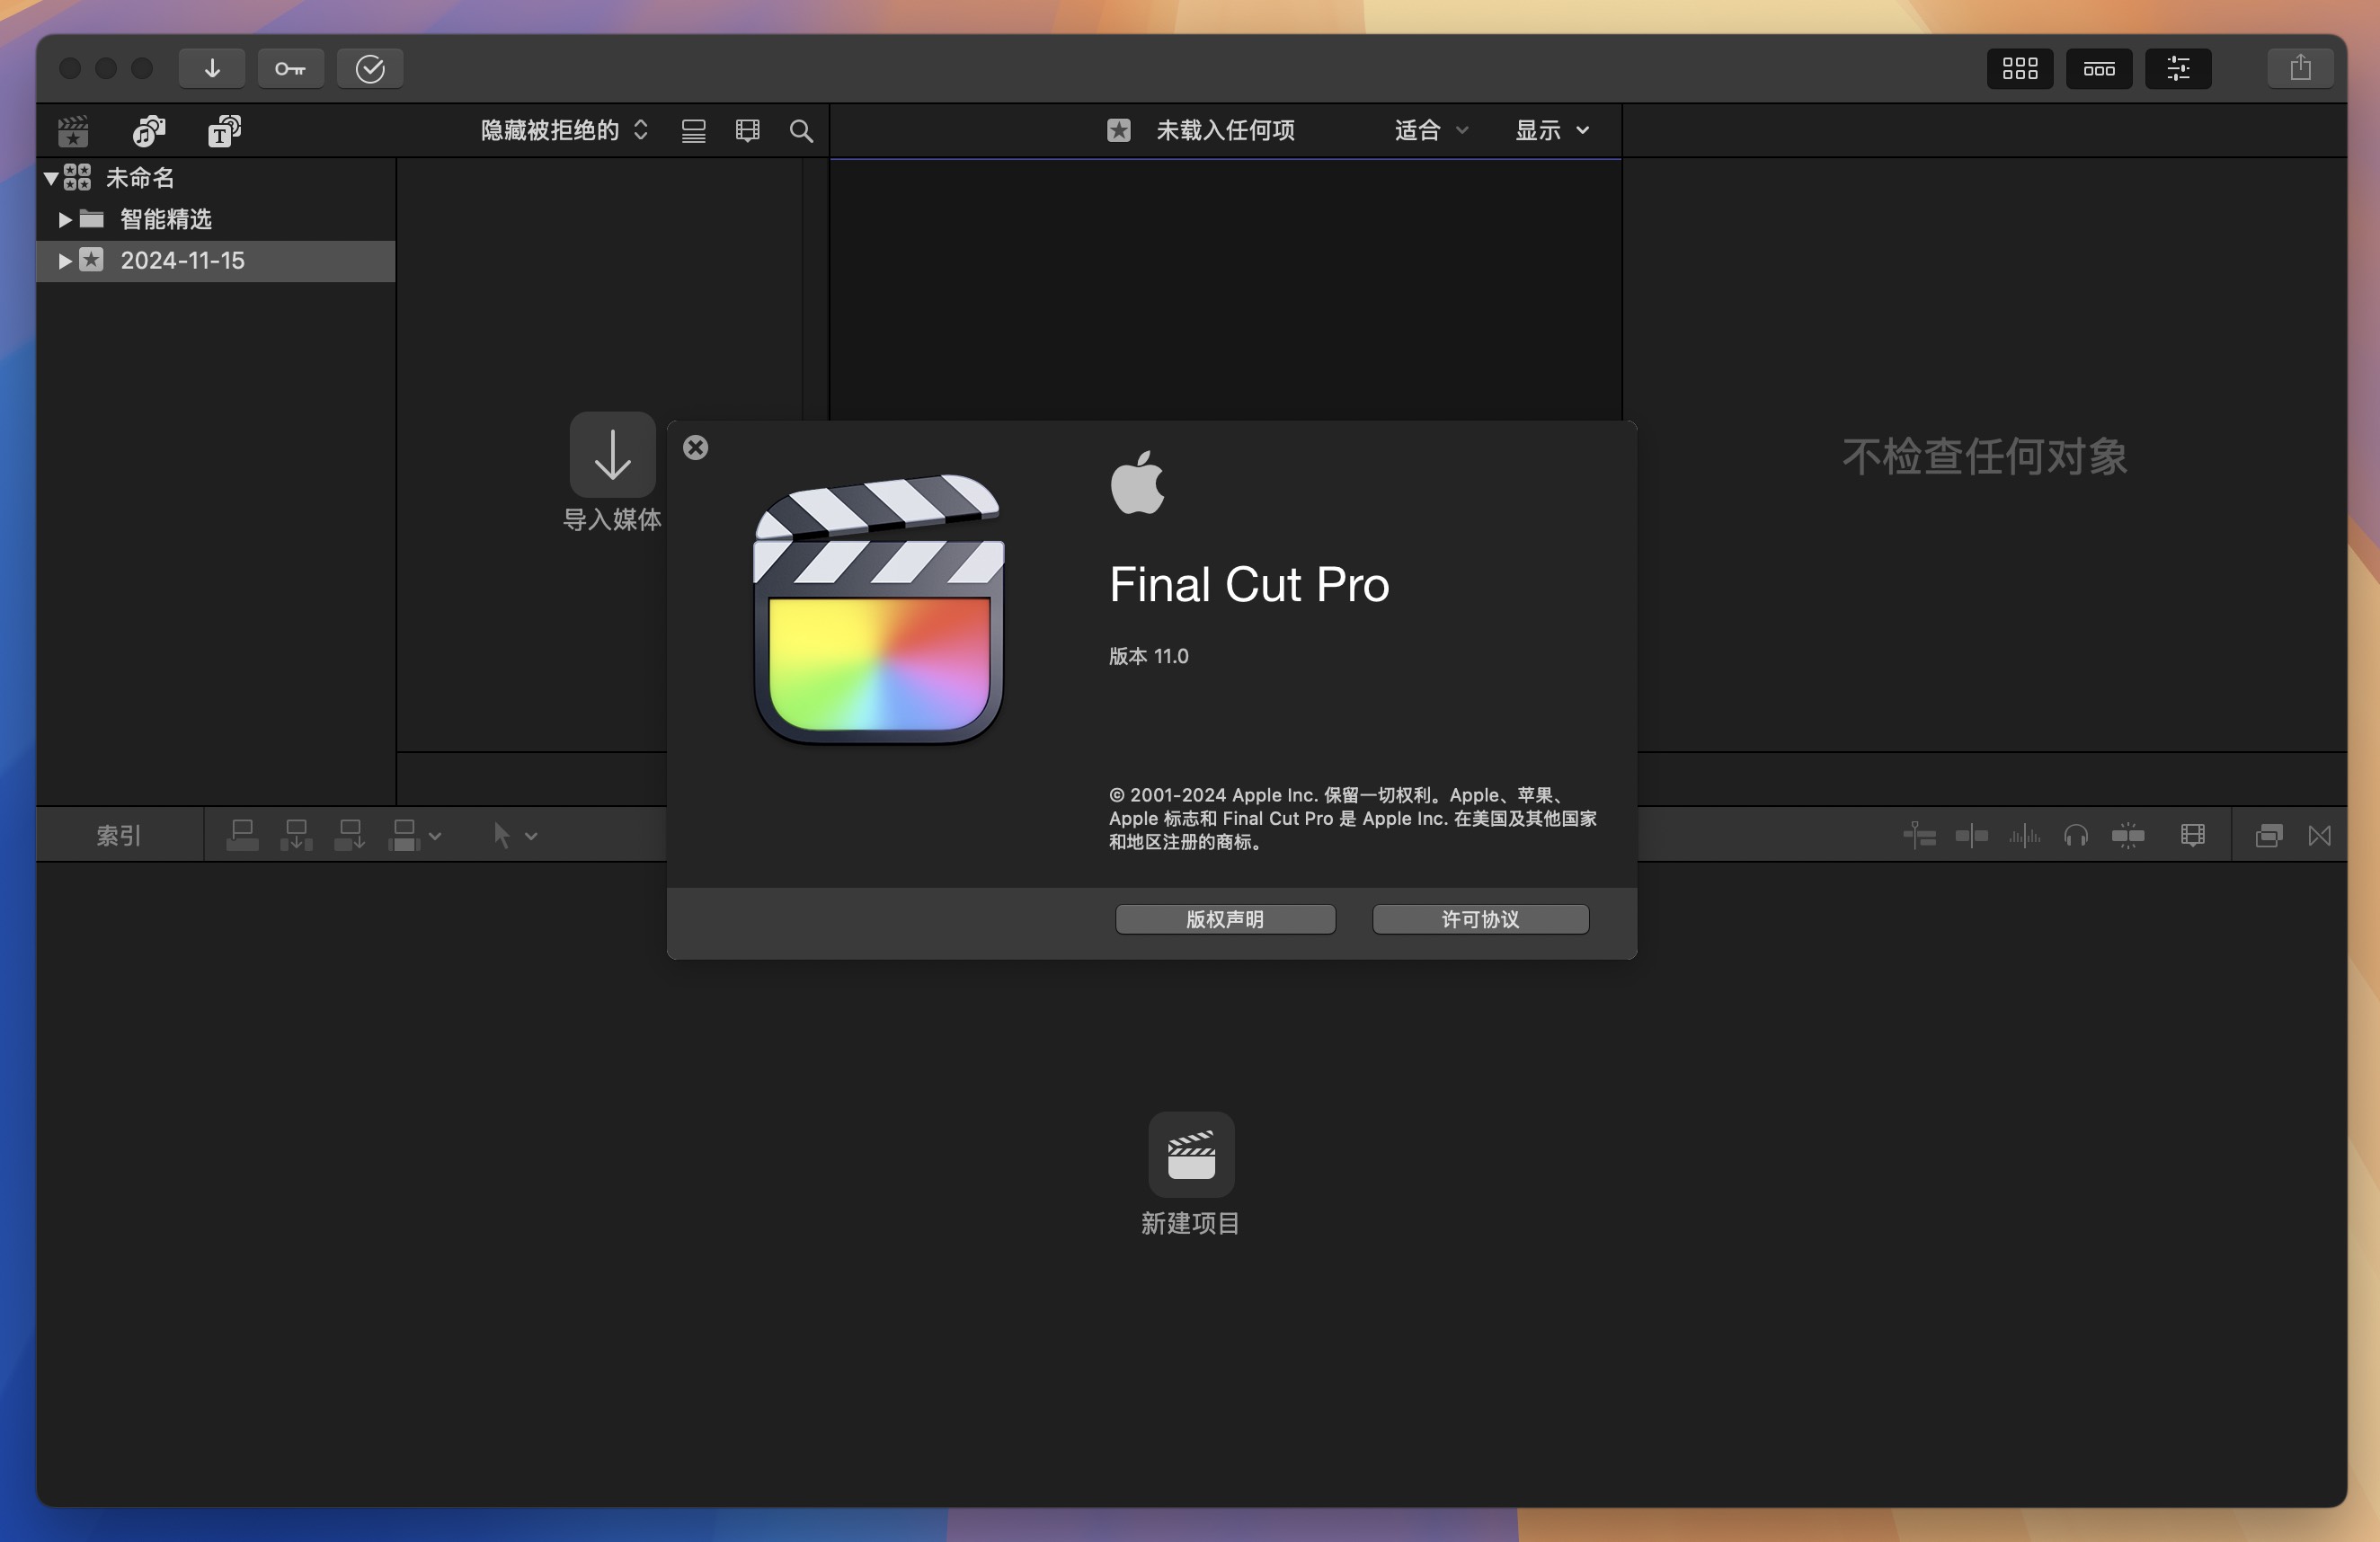The width and height of the screenshot is (2380, 1542).
Task: Click the browser search magnifier icon
Action: [801, 131]
